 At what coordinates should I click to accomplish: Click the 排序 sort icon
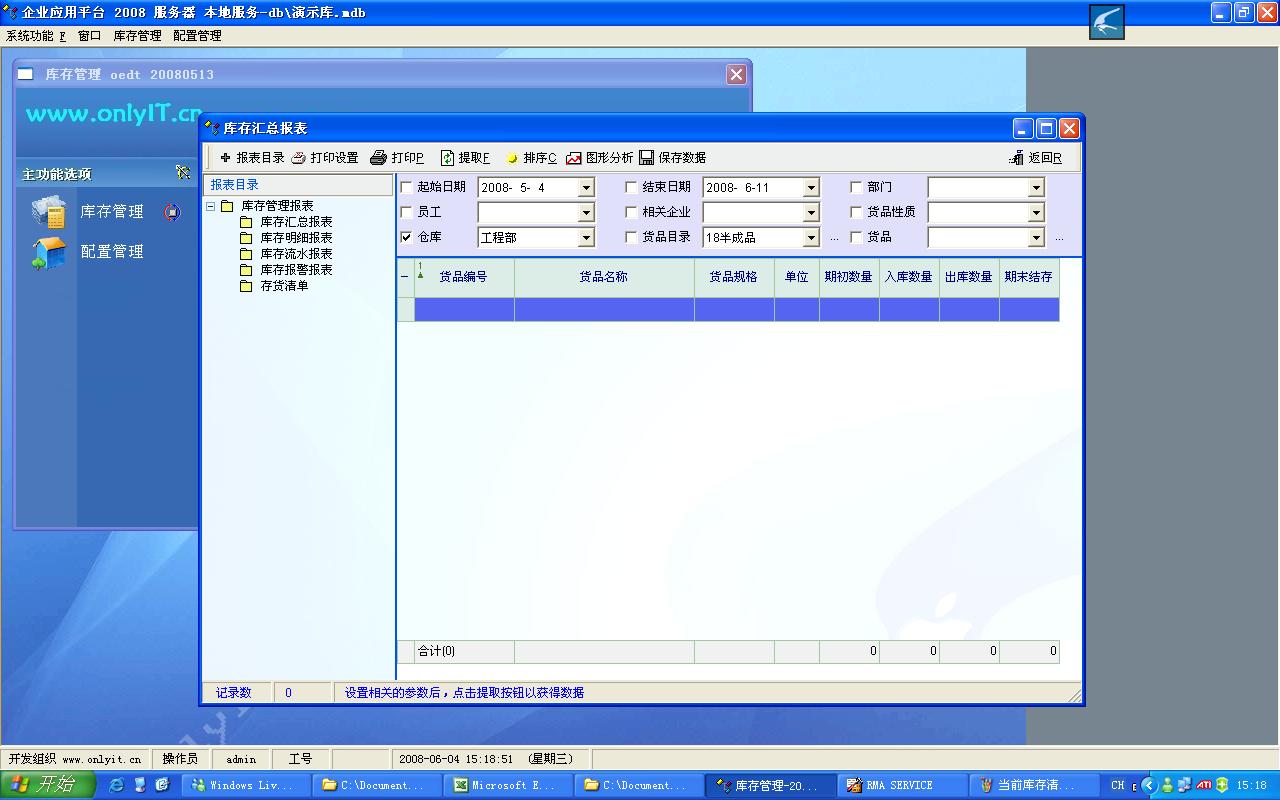[x=512, y=158]
